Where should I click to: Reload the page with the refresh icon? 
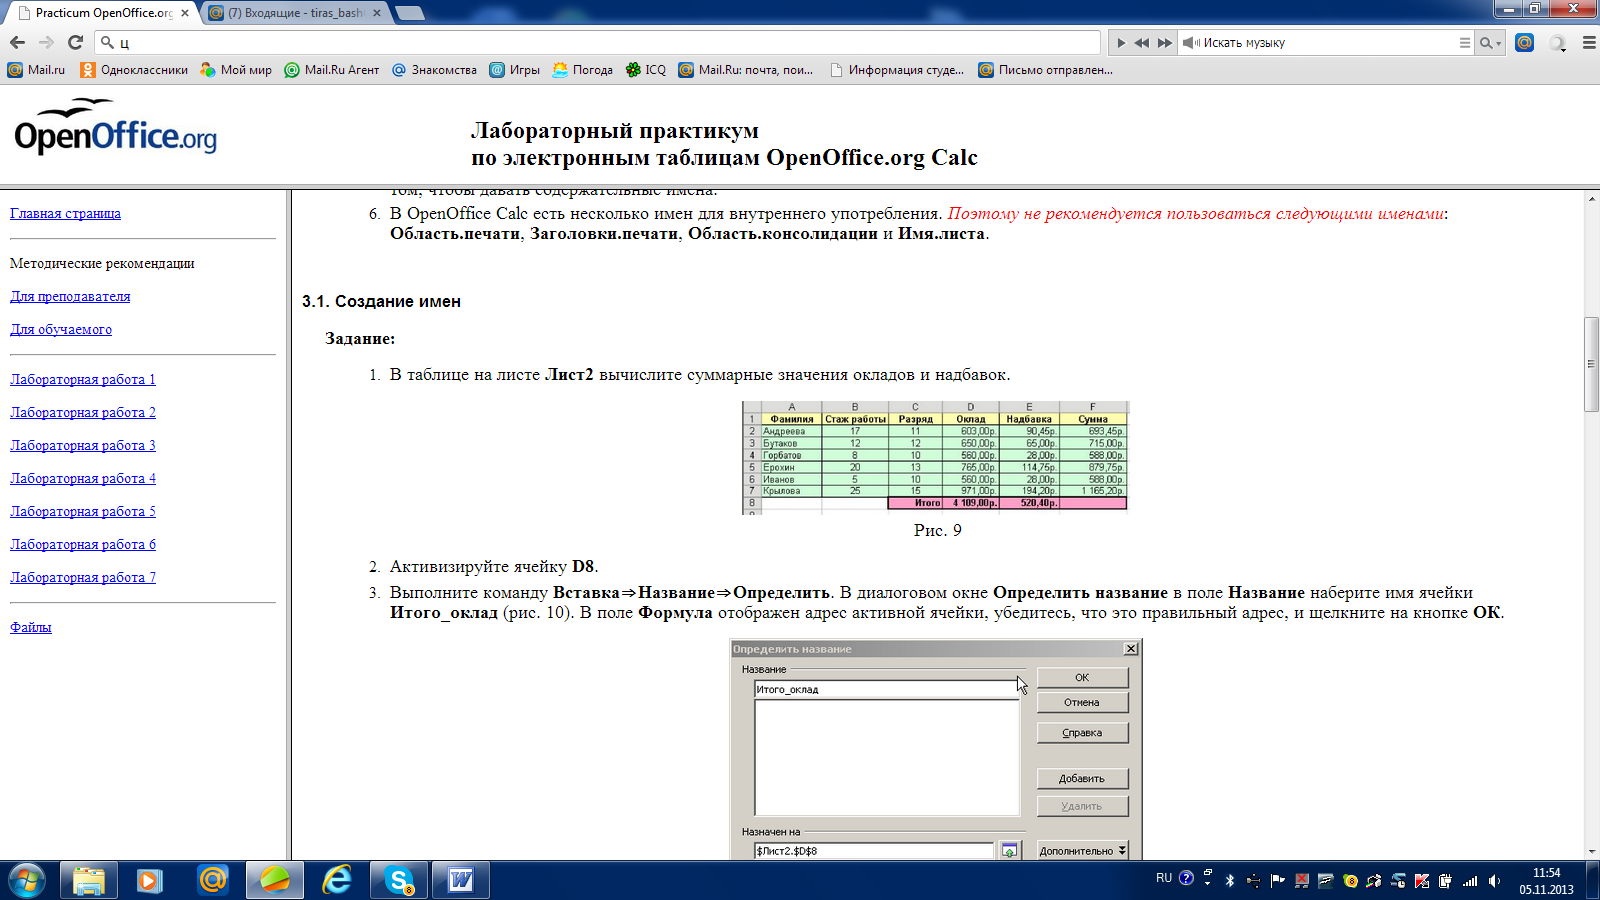click(x=75, y=42)
